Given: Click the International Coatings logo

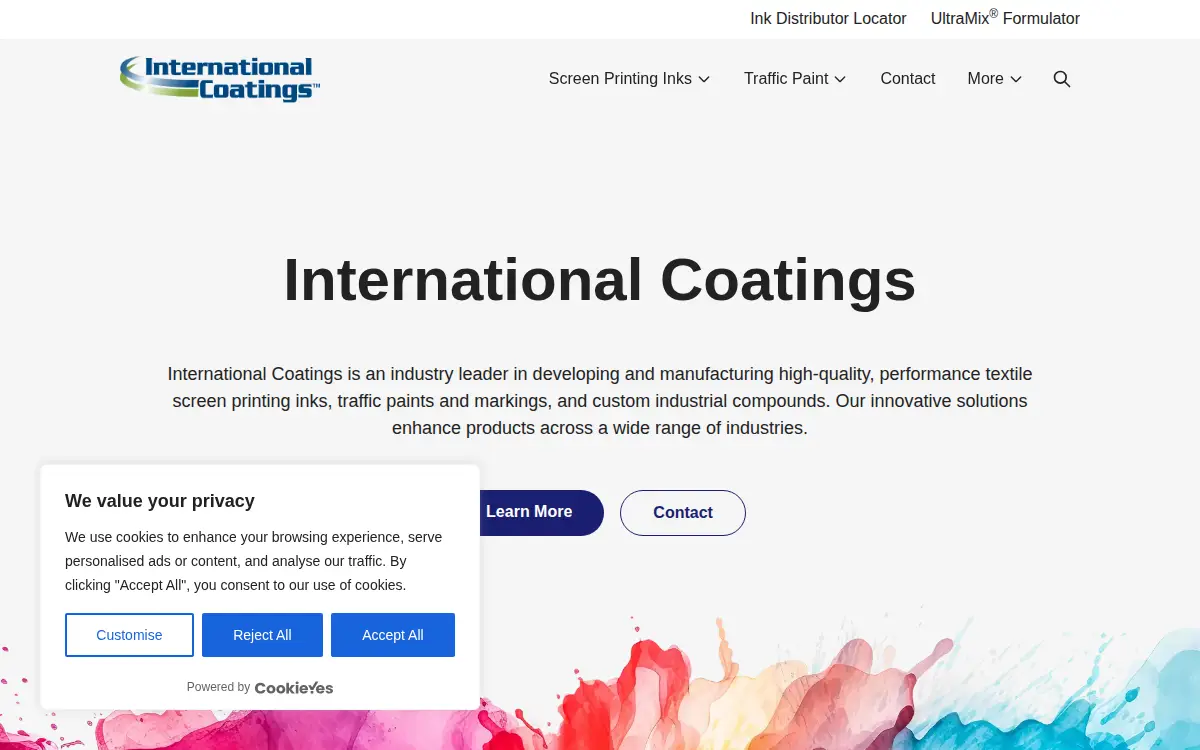Looking at the screenshot, I should tap(220, 79).
